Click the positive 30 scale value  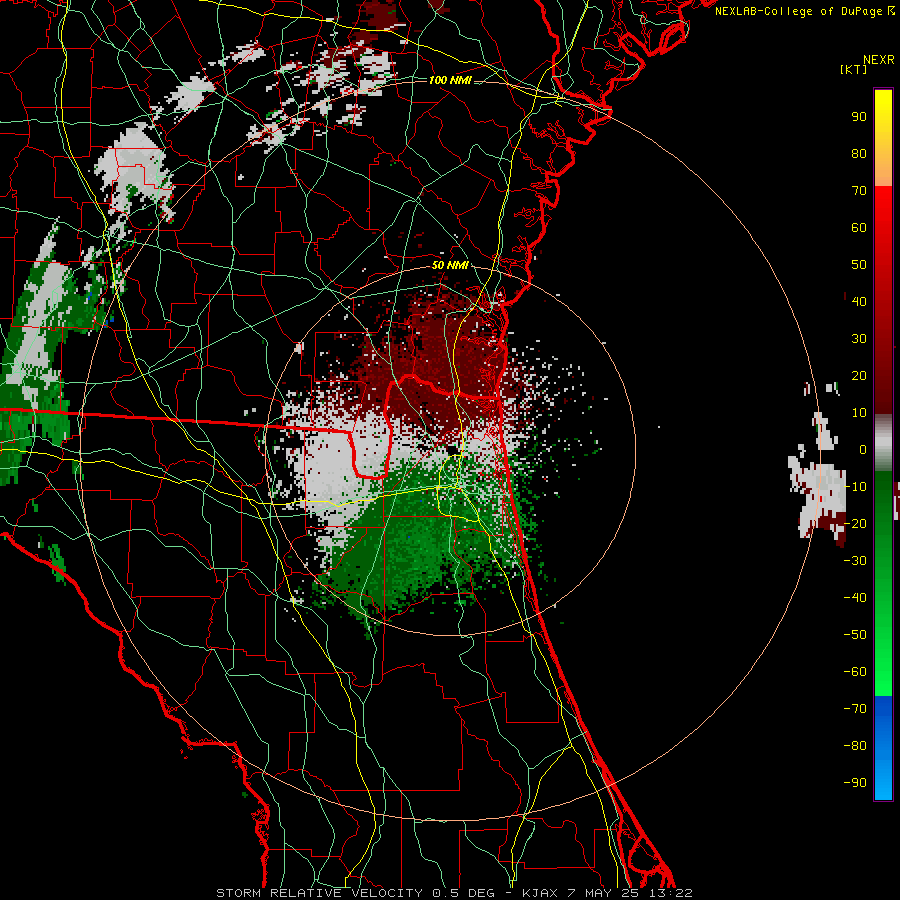click(x=859, y=339)
